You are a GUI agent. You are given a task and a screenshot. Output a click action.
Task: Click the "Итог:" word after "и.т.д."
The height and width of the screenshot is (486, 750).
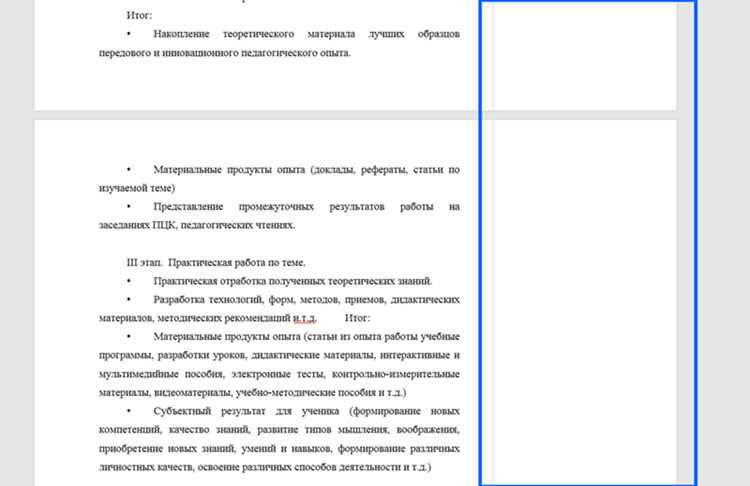[357, 318]
